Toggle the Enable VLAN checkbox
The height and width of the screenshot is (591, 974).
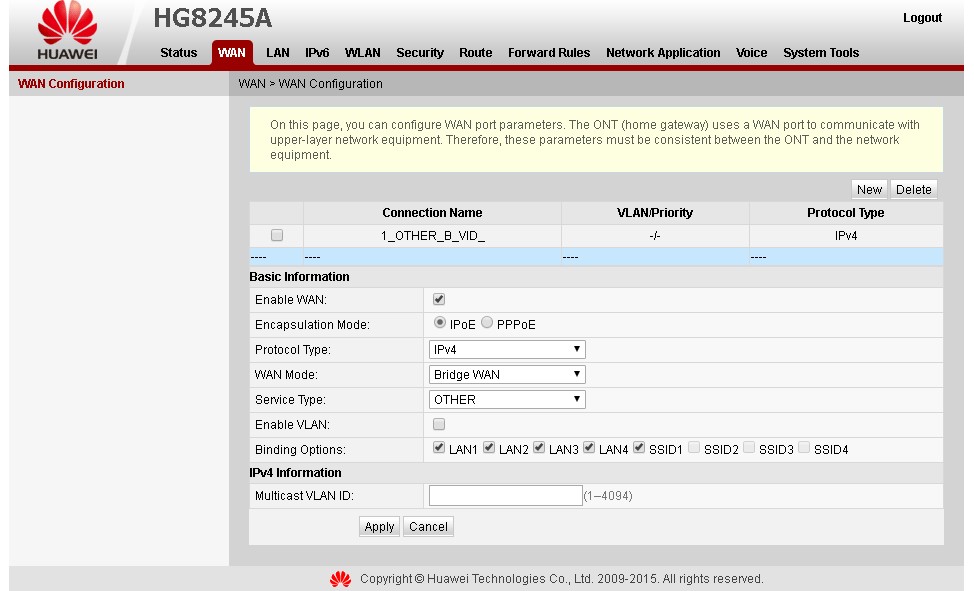[x=438, y=424]
